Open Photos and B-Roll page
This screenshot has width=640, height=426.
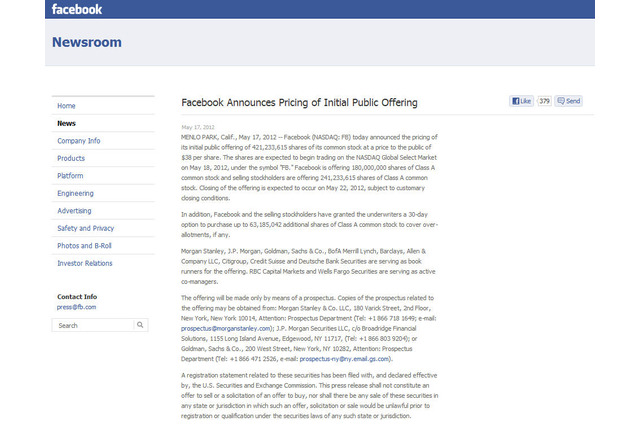(84, 246)
